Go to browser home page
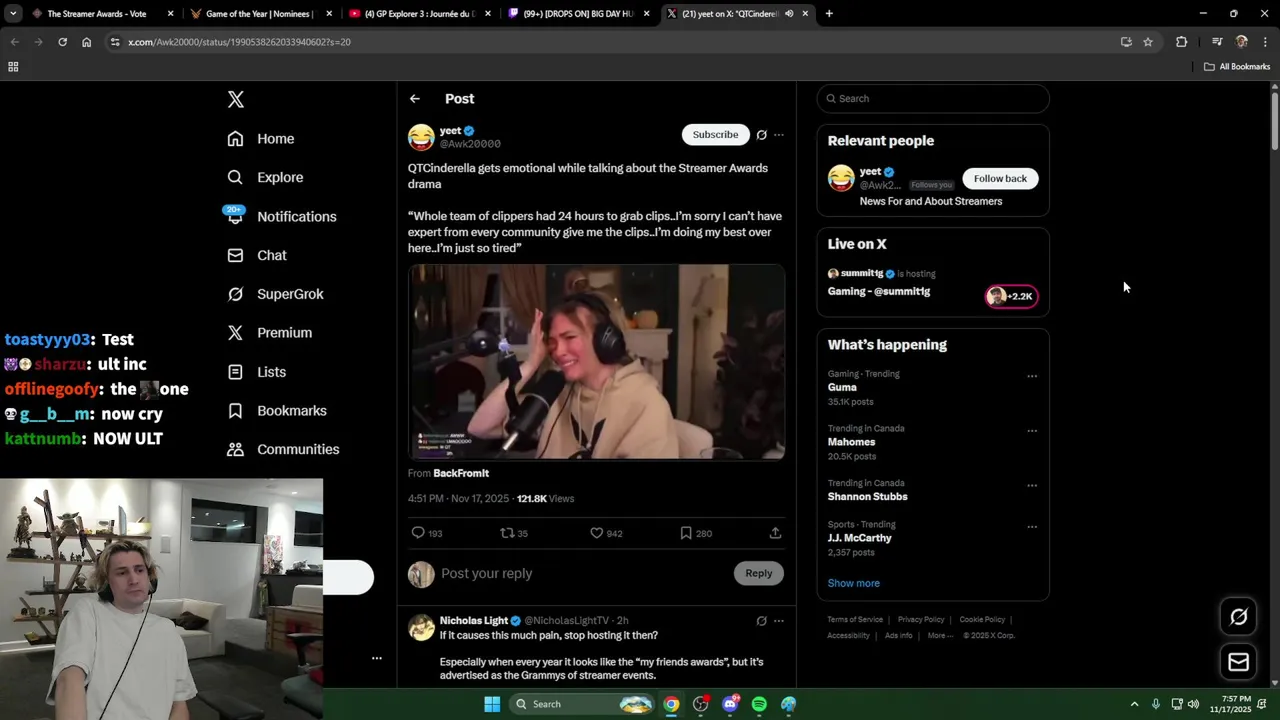This screenshot has width=1280, height=720. click(86, 42)
